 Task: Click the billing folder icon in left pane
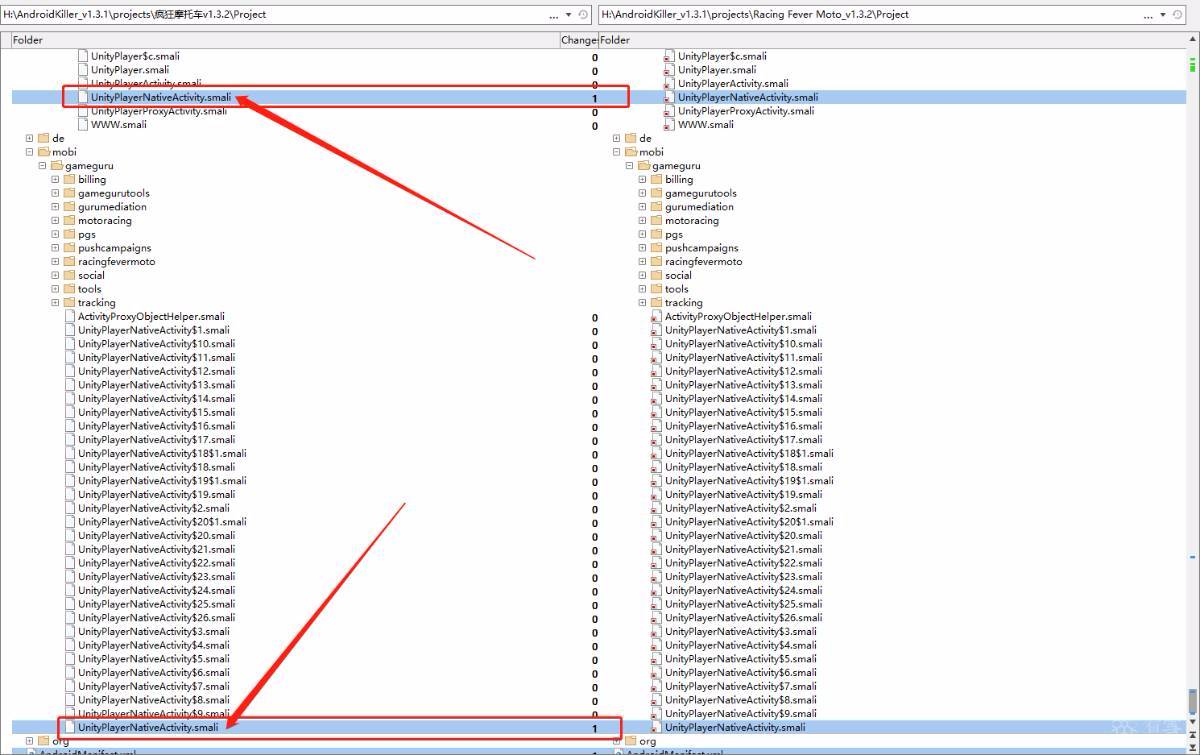click(70, 180)
